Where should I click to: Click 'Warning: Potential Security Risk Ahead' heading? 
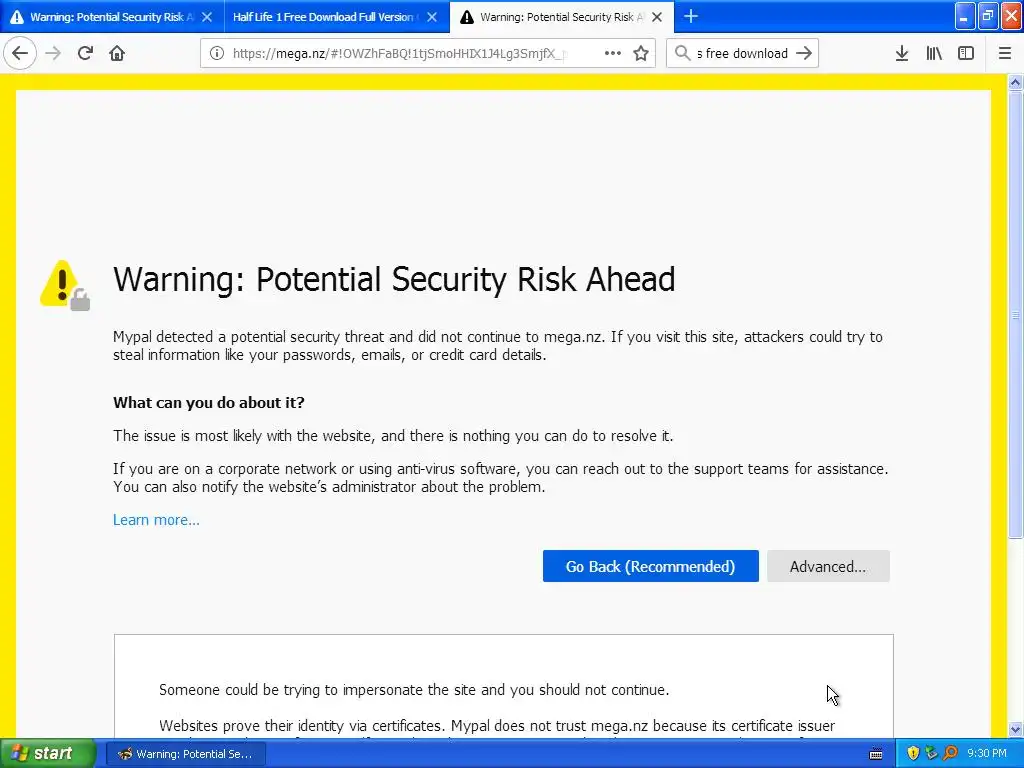point(394,280)
